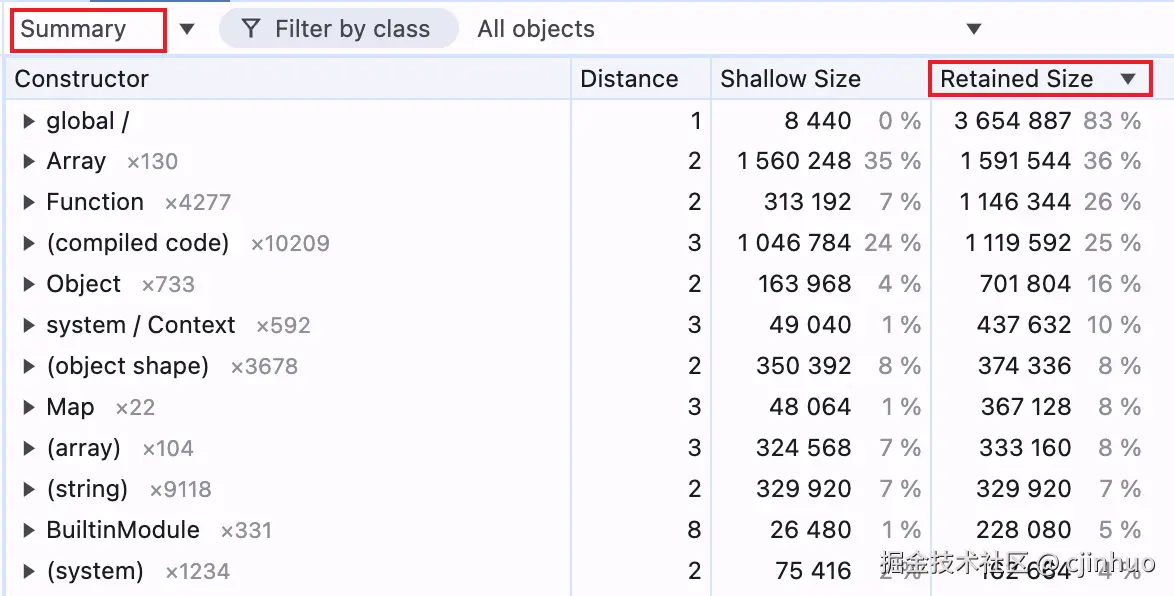Screen dimensions: 1174x596
Task: Sort by Shallow Size column header
Action: click(790, 79)
